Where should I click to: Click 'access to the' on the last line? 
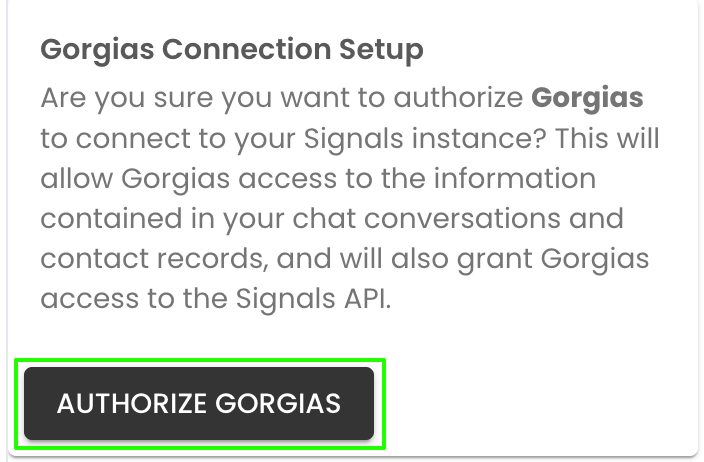(x=134, y=299)
